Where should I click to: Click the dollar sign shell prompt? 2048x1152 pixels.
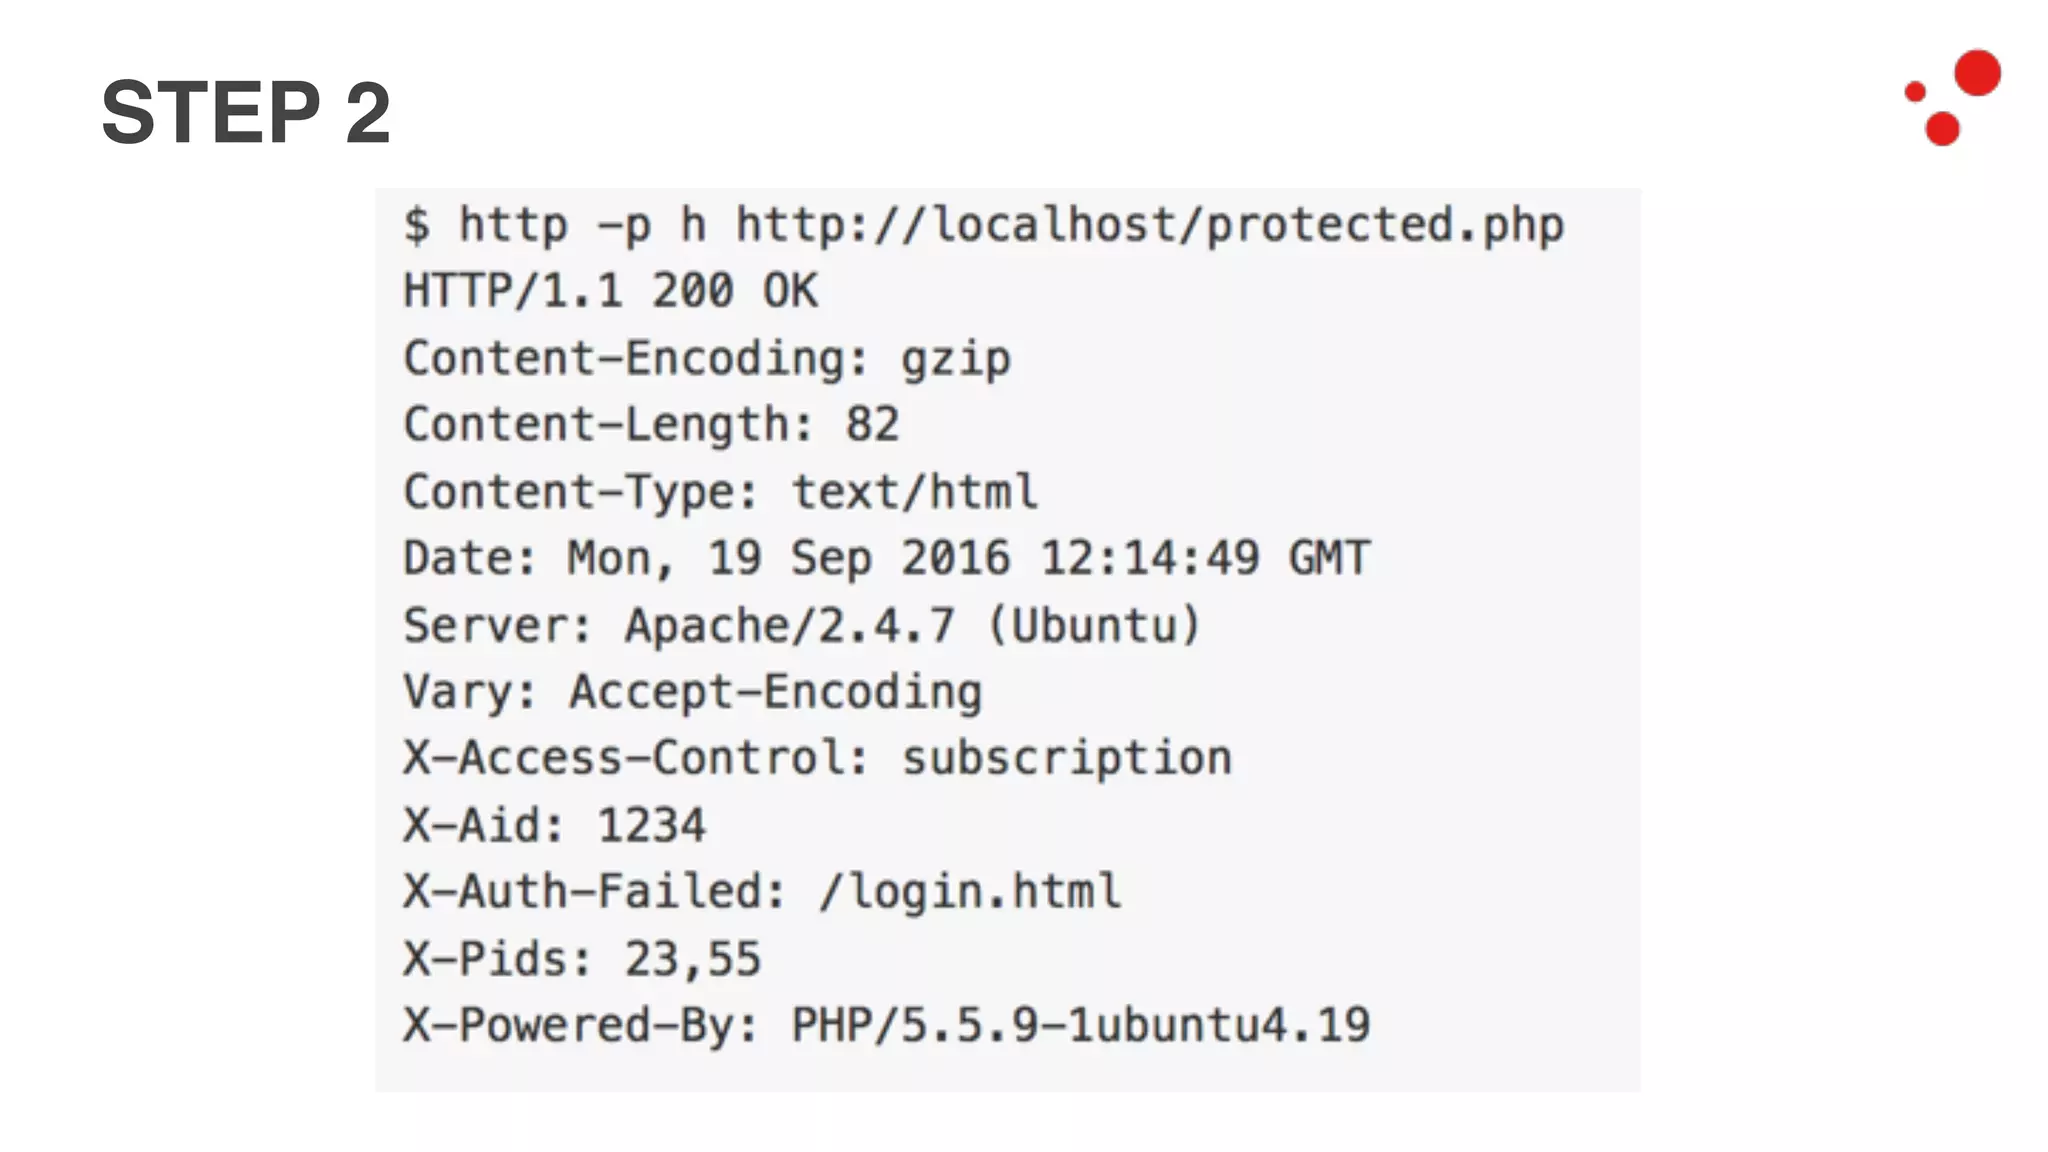coord(417,225)
